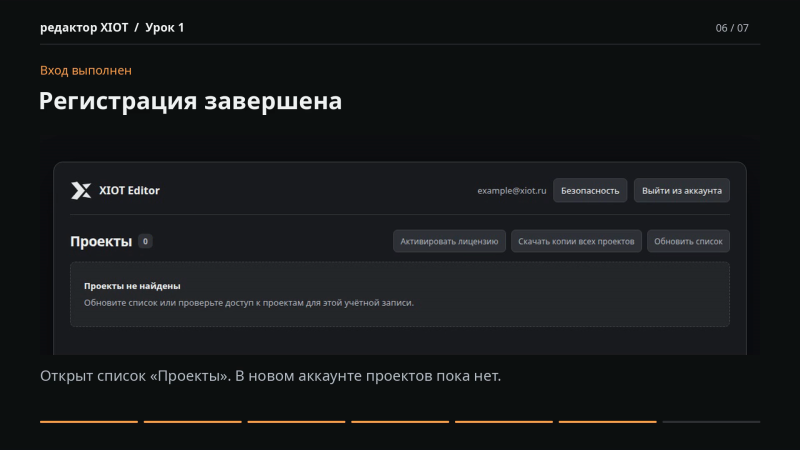
Task: Open the Безопасность settings button
Action: (590, 191)
